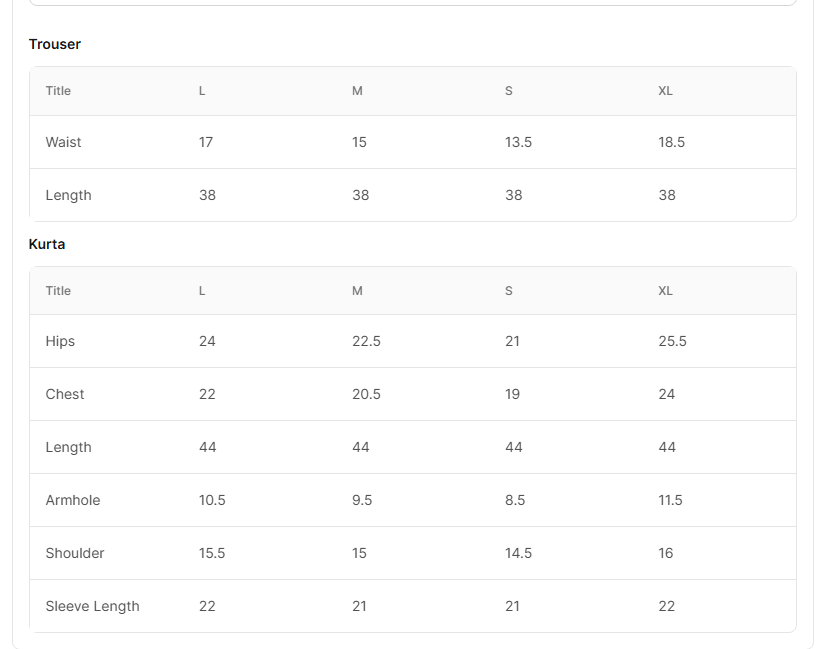Select the Trouser Waist XL value 18.5
This screenshot has width=816, height=649.
tap(671, 142)
